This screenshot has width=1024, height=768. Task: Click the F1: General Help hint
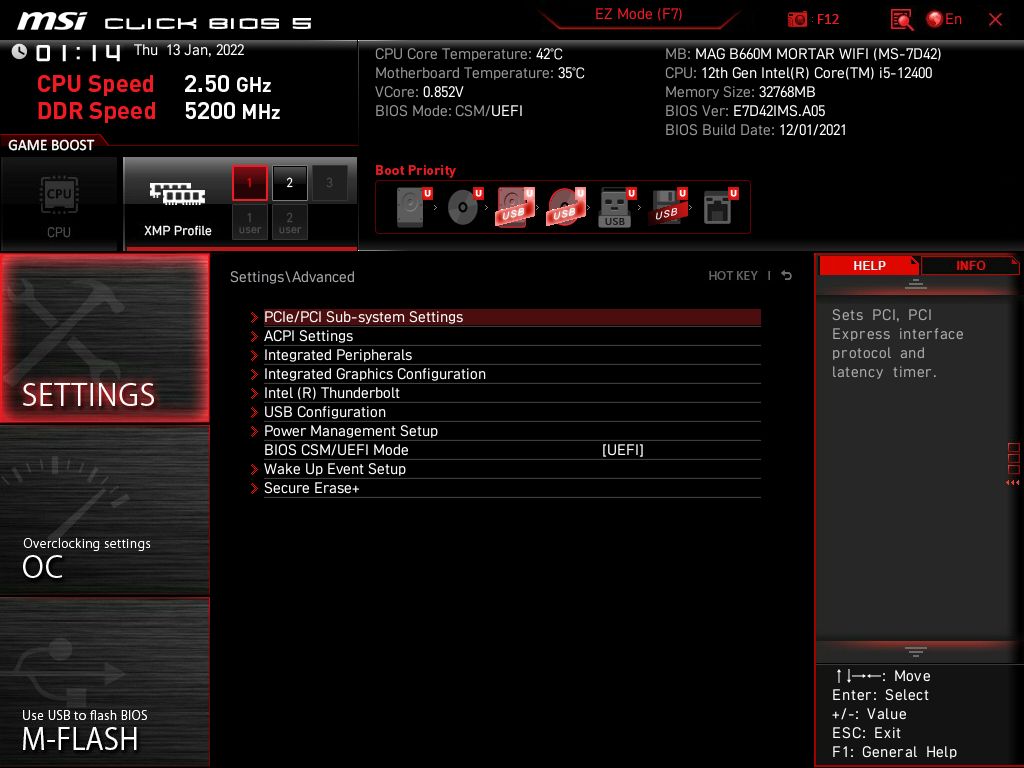point(894,752)
